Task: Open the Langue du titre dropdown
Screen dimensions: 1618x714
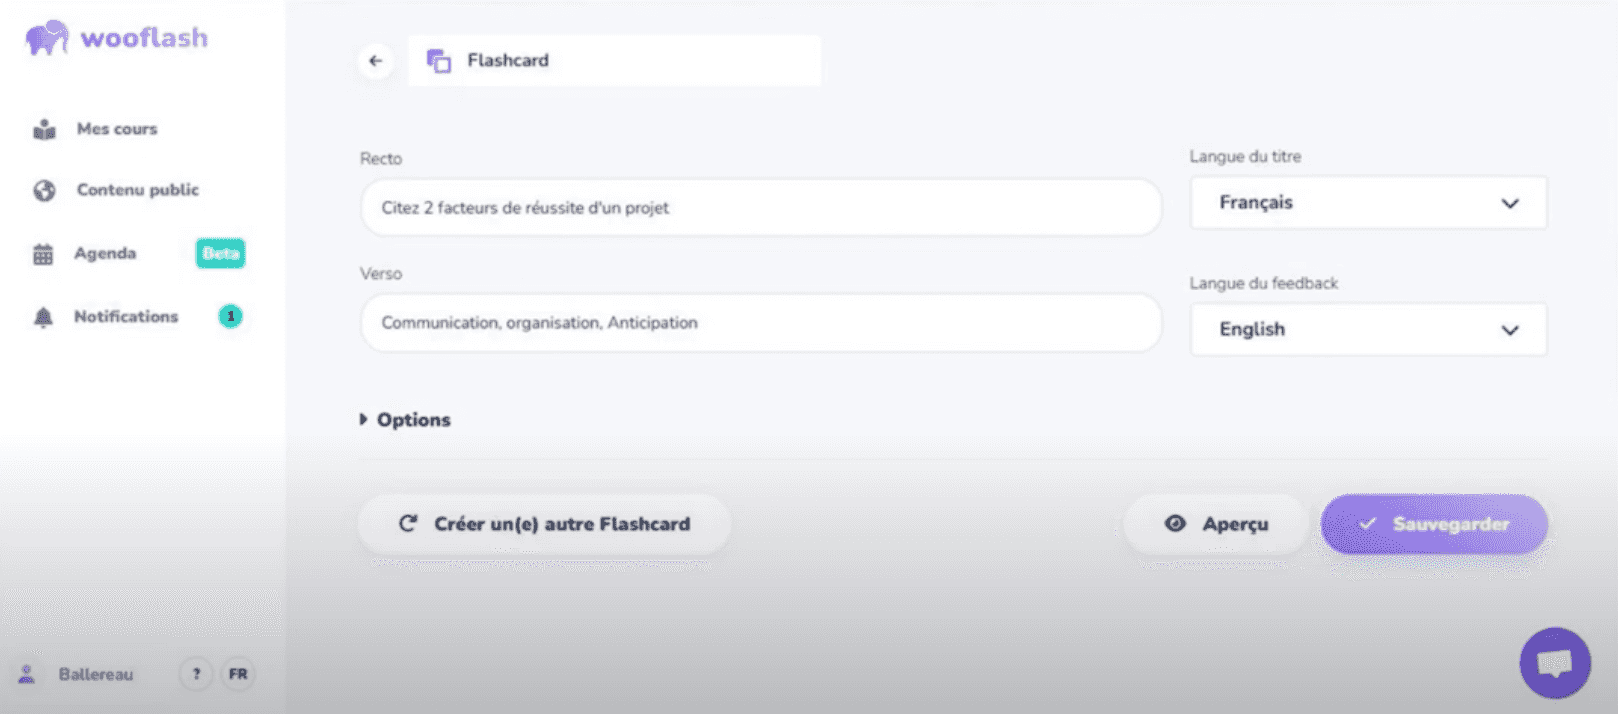Action: point(1368,203)
